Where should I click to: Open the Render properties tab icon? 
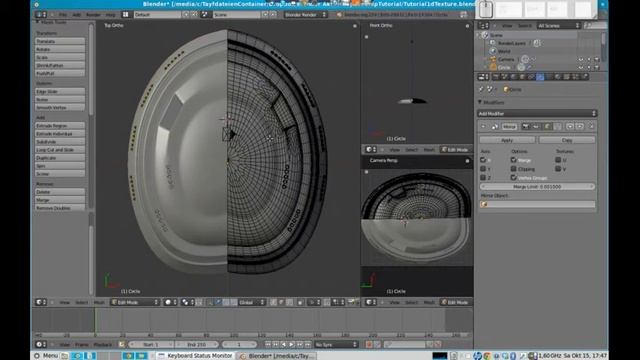point(496,77)
